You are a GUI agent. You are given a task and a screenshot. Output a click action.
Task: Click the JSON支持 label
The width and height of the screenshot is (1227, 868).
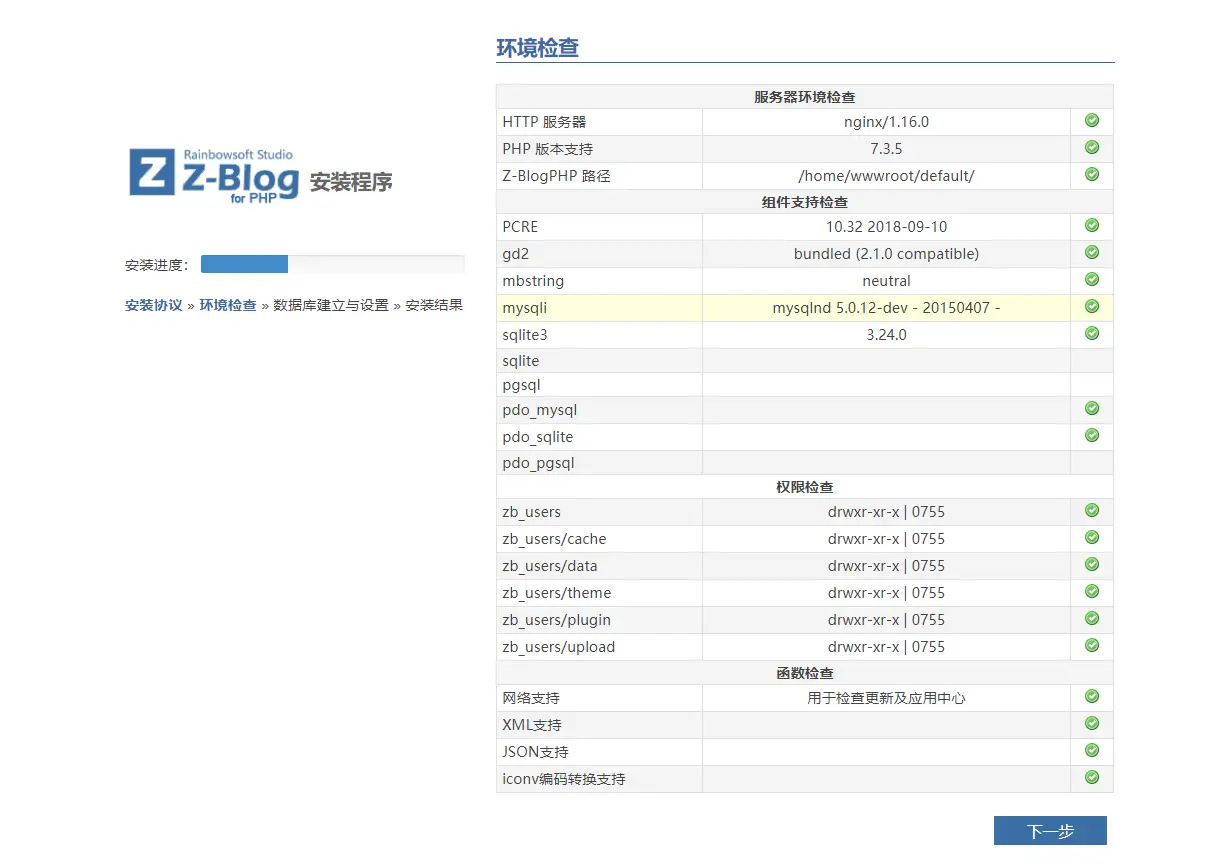coord(535,752)
